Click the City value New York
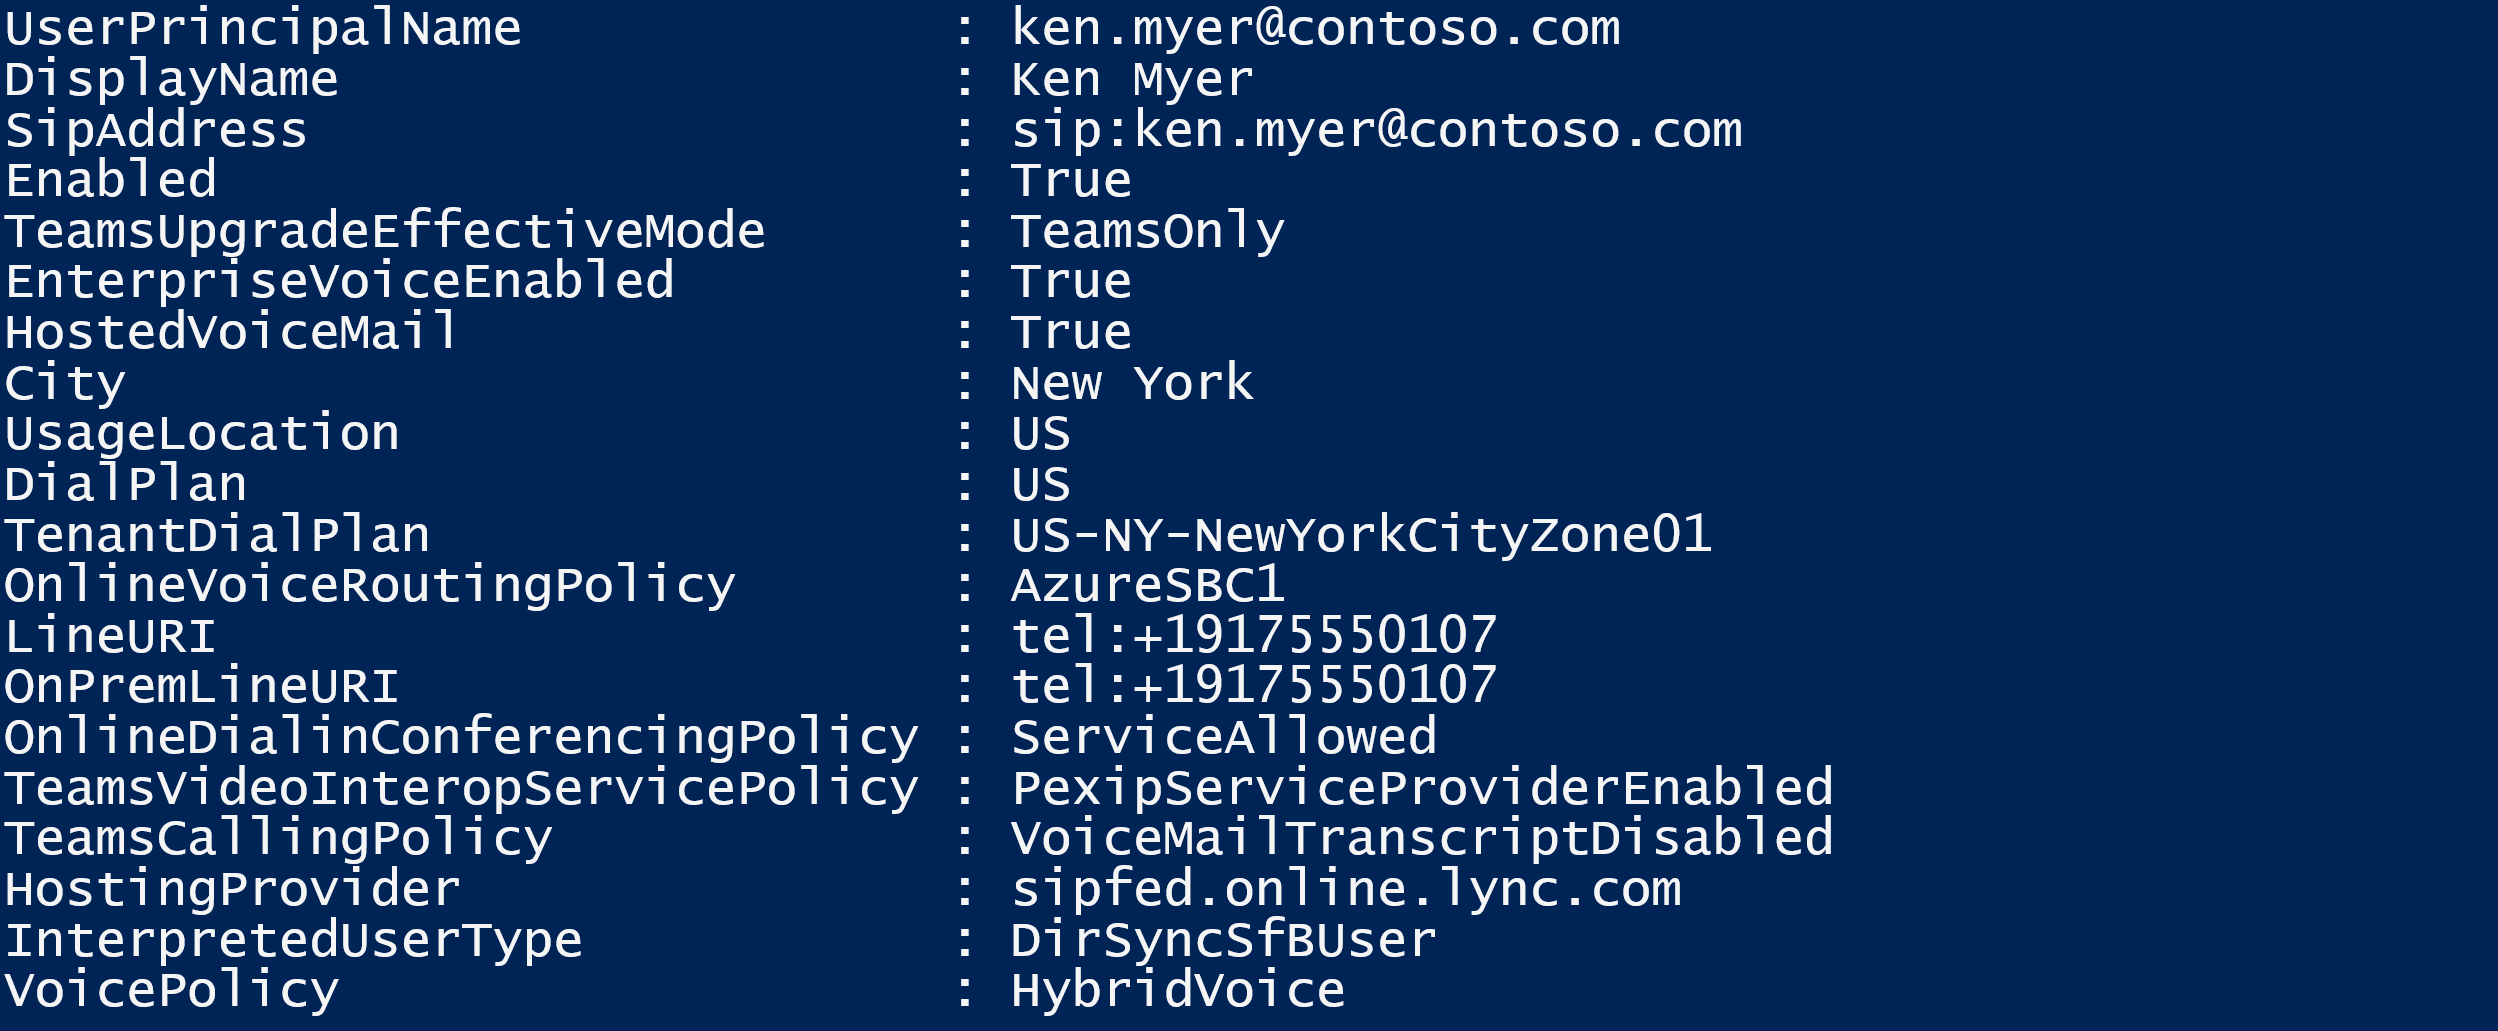Viewport: 2498px width, 1031px height. coord(1131,383)
